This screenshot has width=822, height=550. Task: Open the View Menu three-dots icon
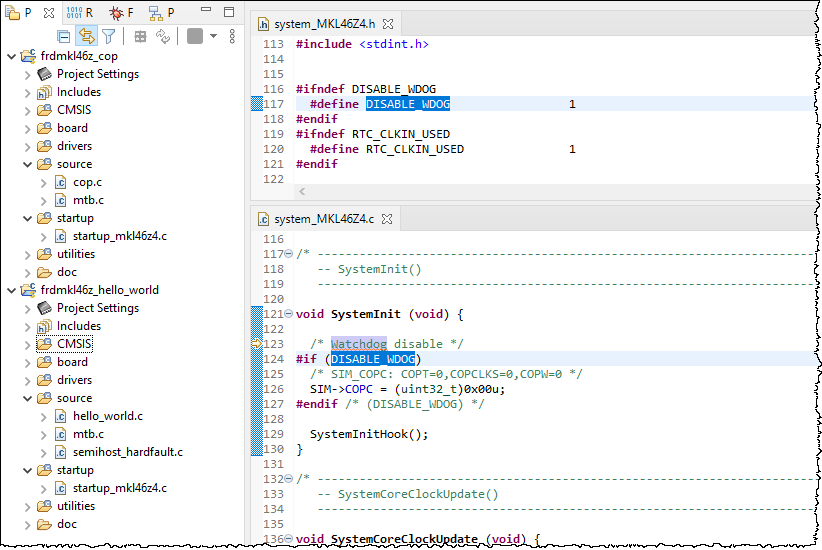(232, 36)
